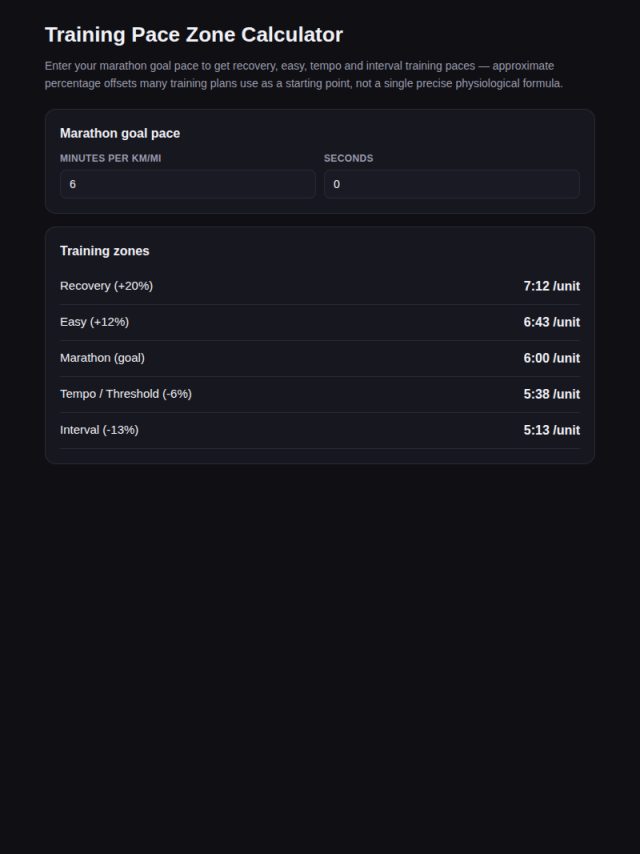
Task: Click the Training Pace Zone Calculator title
Action: 194,35
